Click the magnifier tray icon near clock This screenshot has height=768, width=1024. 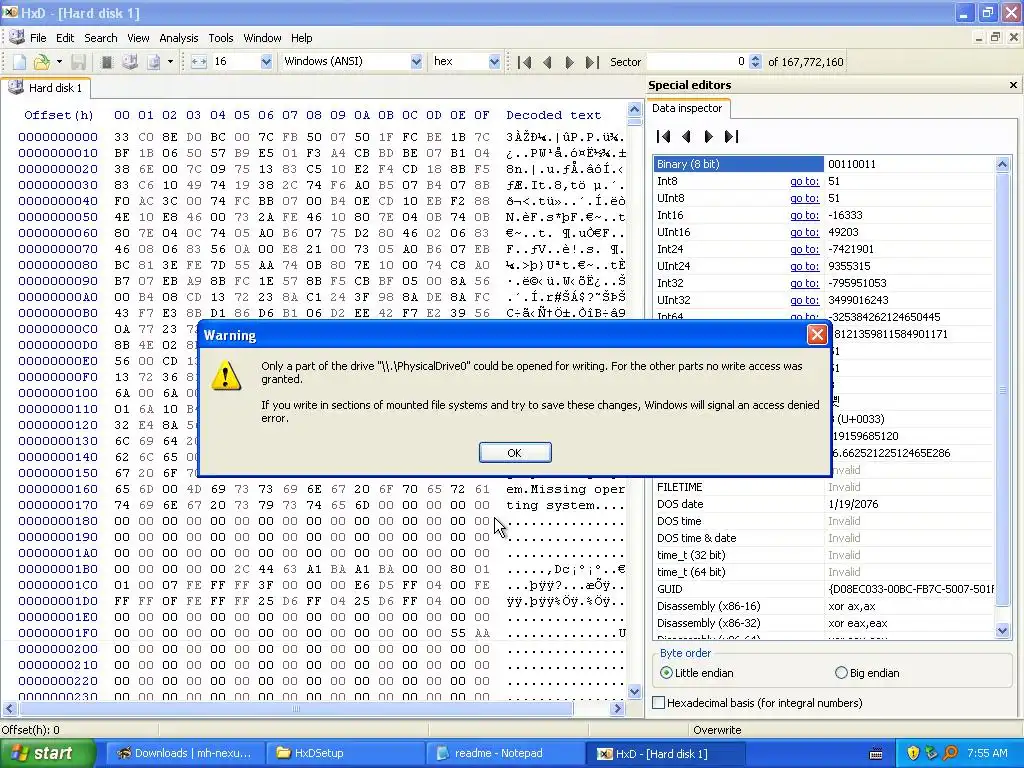(950, 753)
